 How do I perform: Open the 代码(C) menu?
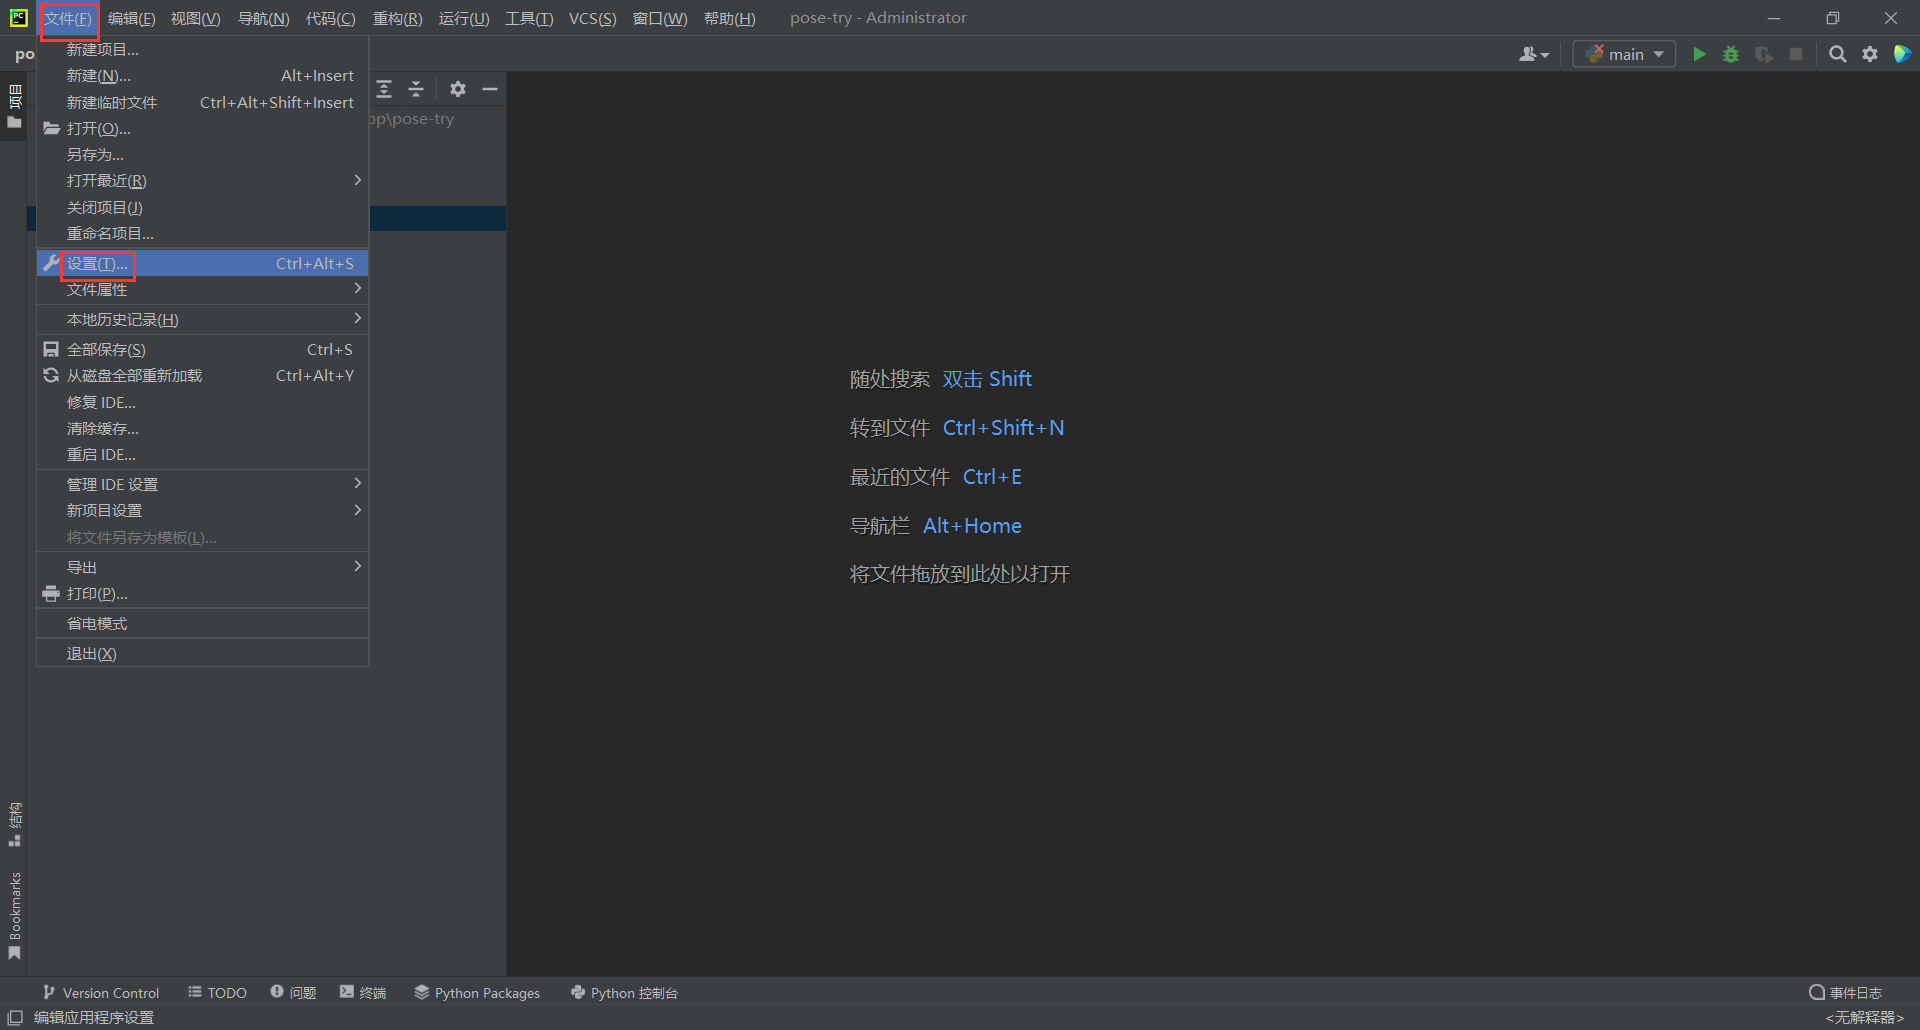[330, 18]
